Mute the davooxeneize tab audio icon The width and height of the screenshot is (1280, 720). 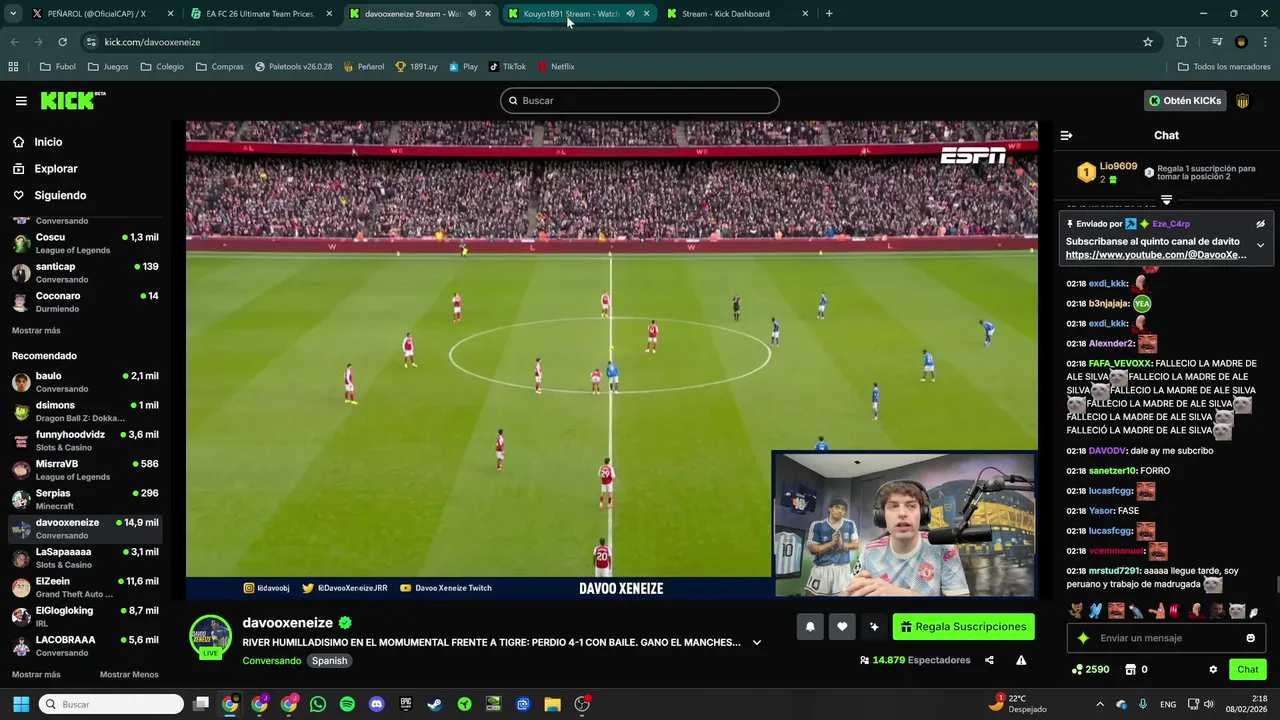[x=472, y=14]
